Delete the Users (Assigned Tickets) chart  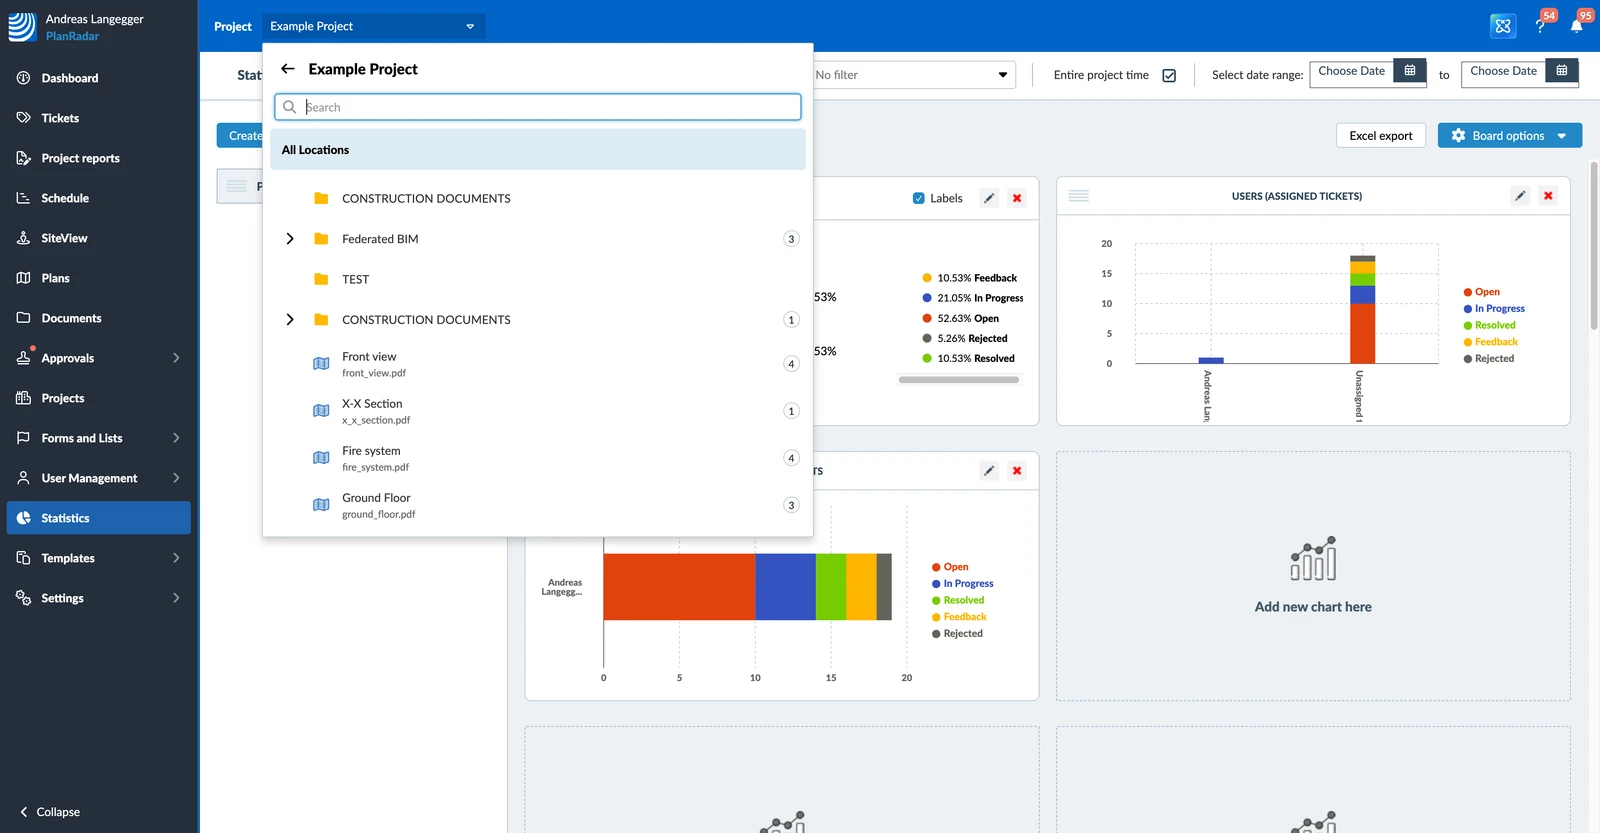(1548, 196)
